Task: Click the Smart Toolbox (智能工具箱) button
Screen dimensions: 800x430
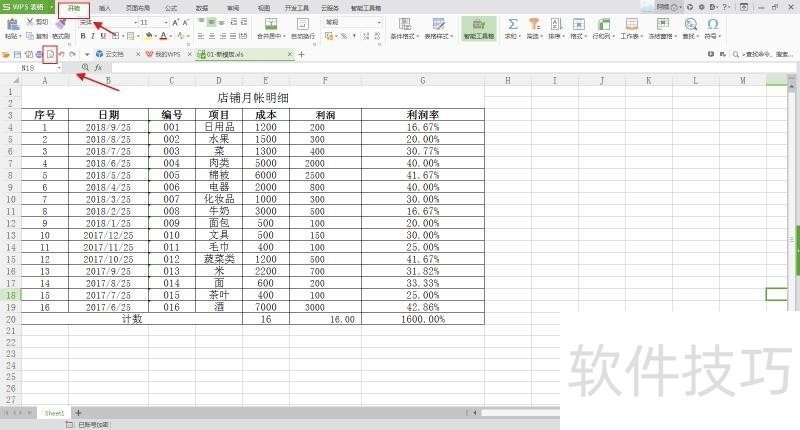Action: 478,28
